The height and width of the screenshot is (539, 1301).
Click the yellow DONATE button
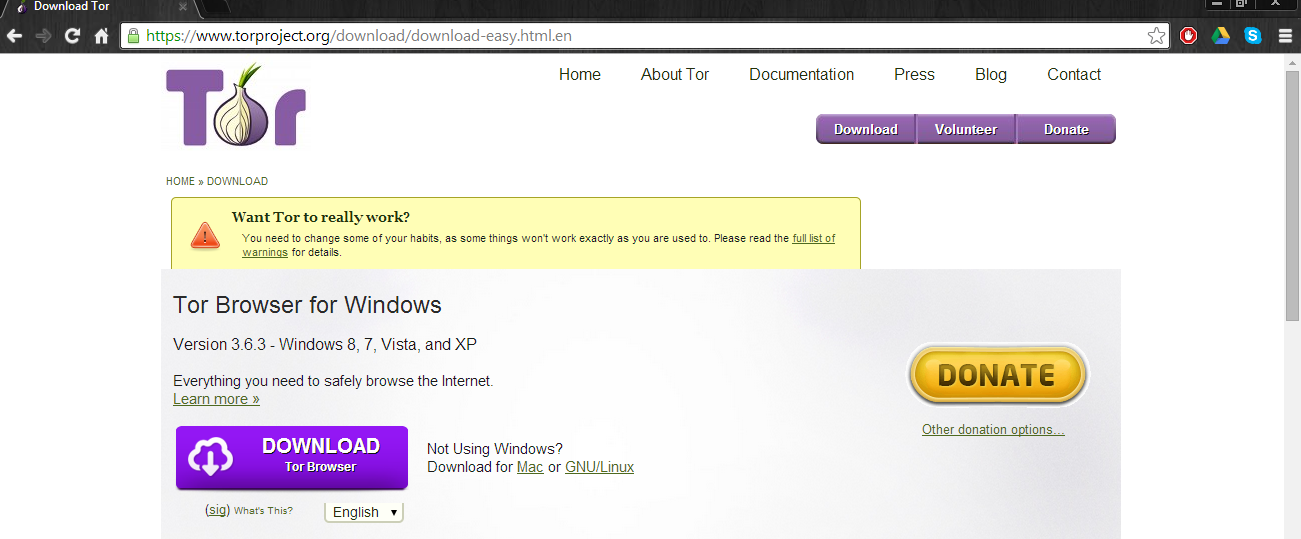pos(997,375)
